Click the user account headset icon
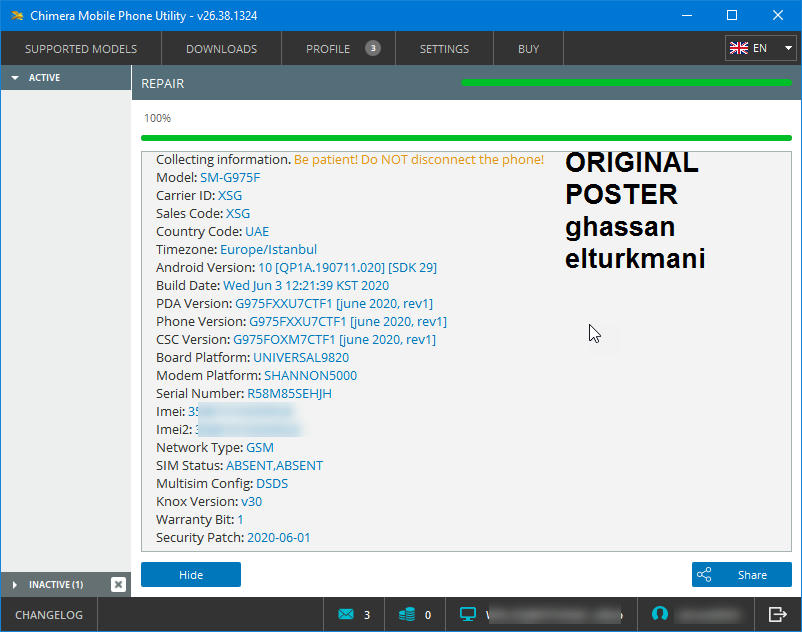 (x=659, y=614)
